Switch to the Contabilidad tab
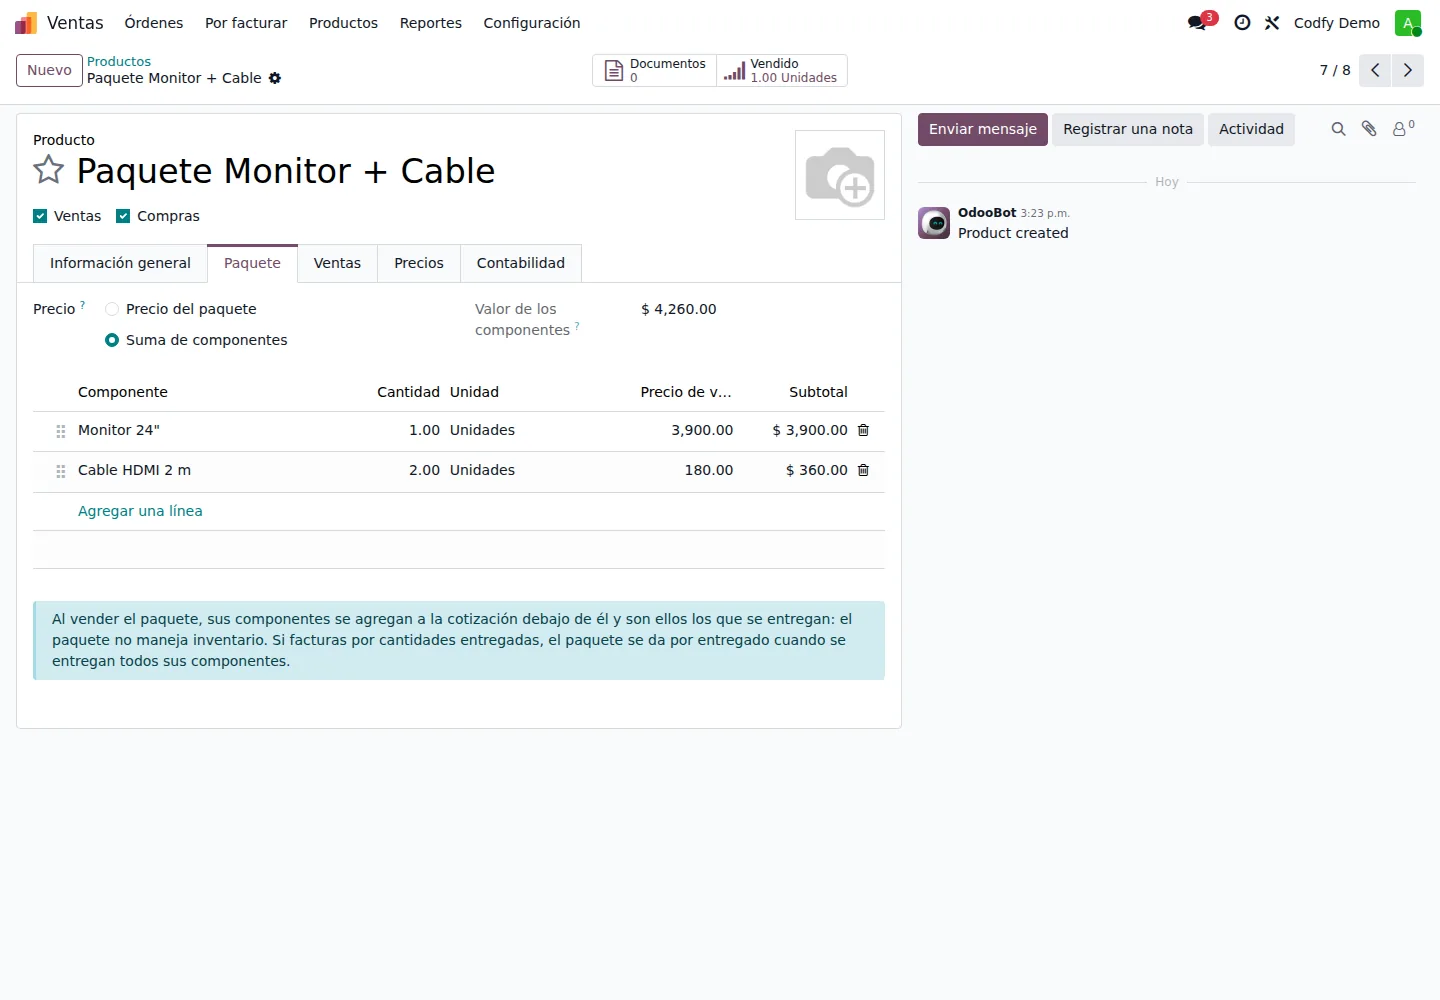 [x=521, y=263]
